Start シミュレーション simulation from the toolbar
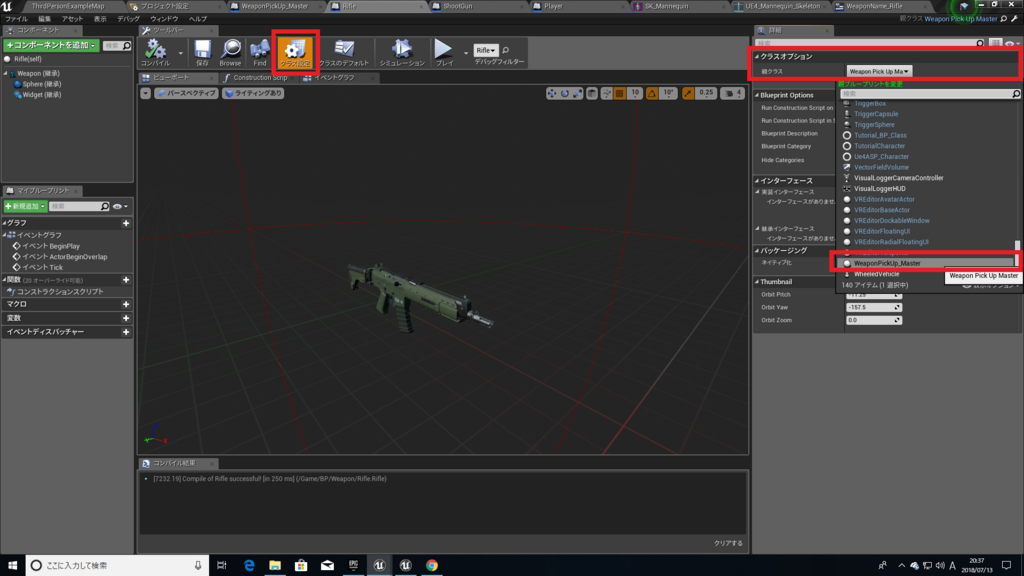 click(402, 52)
